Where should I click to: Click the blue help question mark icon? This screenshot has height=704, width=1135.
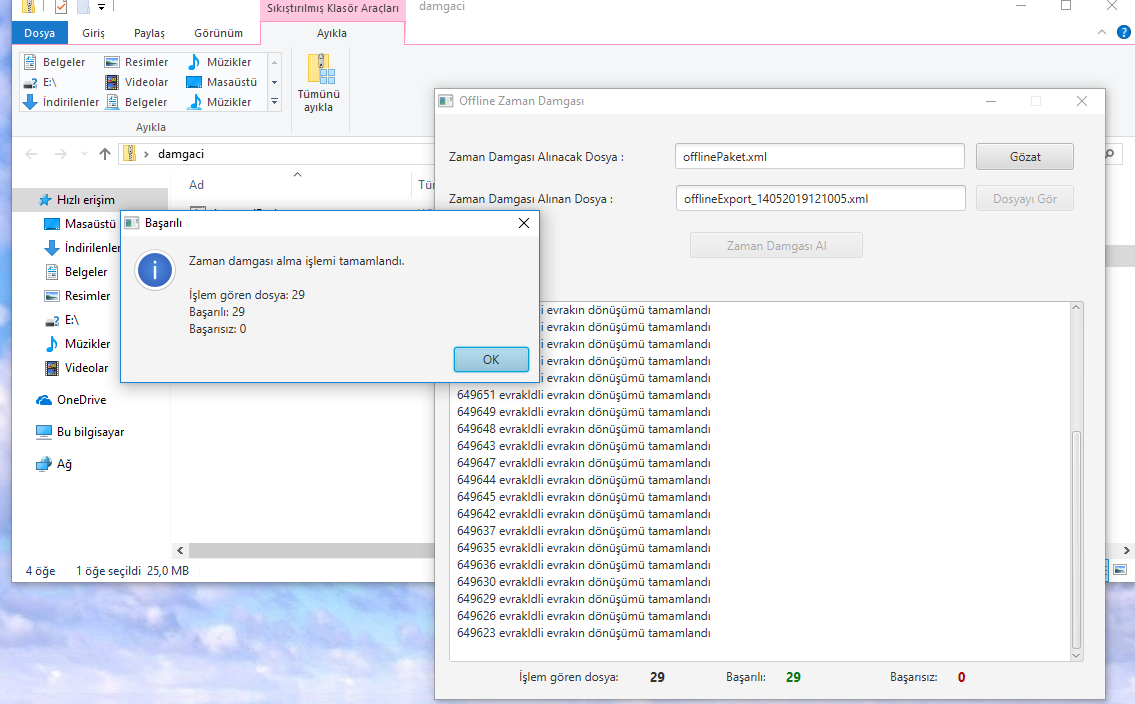(1124, 33)
